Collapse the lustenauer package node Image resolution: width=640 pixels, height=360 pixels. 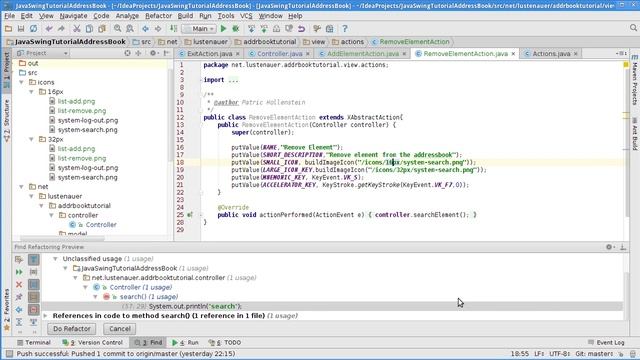coord(31,196)
